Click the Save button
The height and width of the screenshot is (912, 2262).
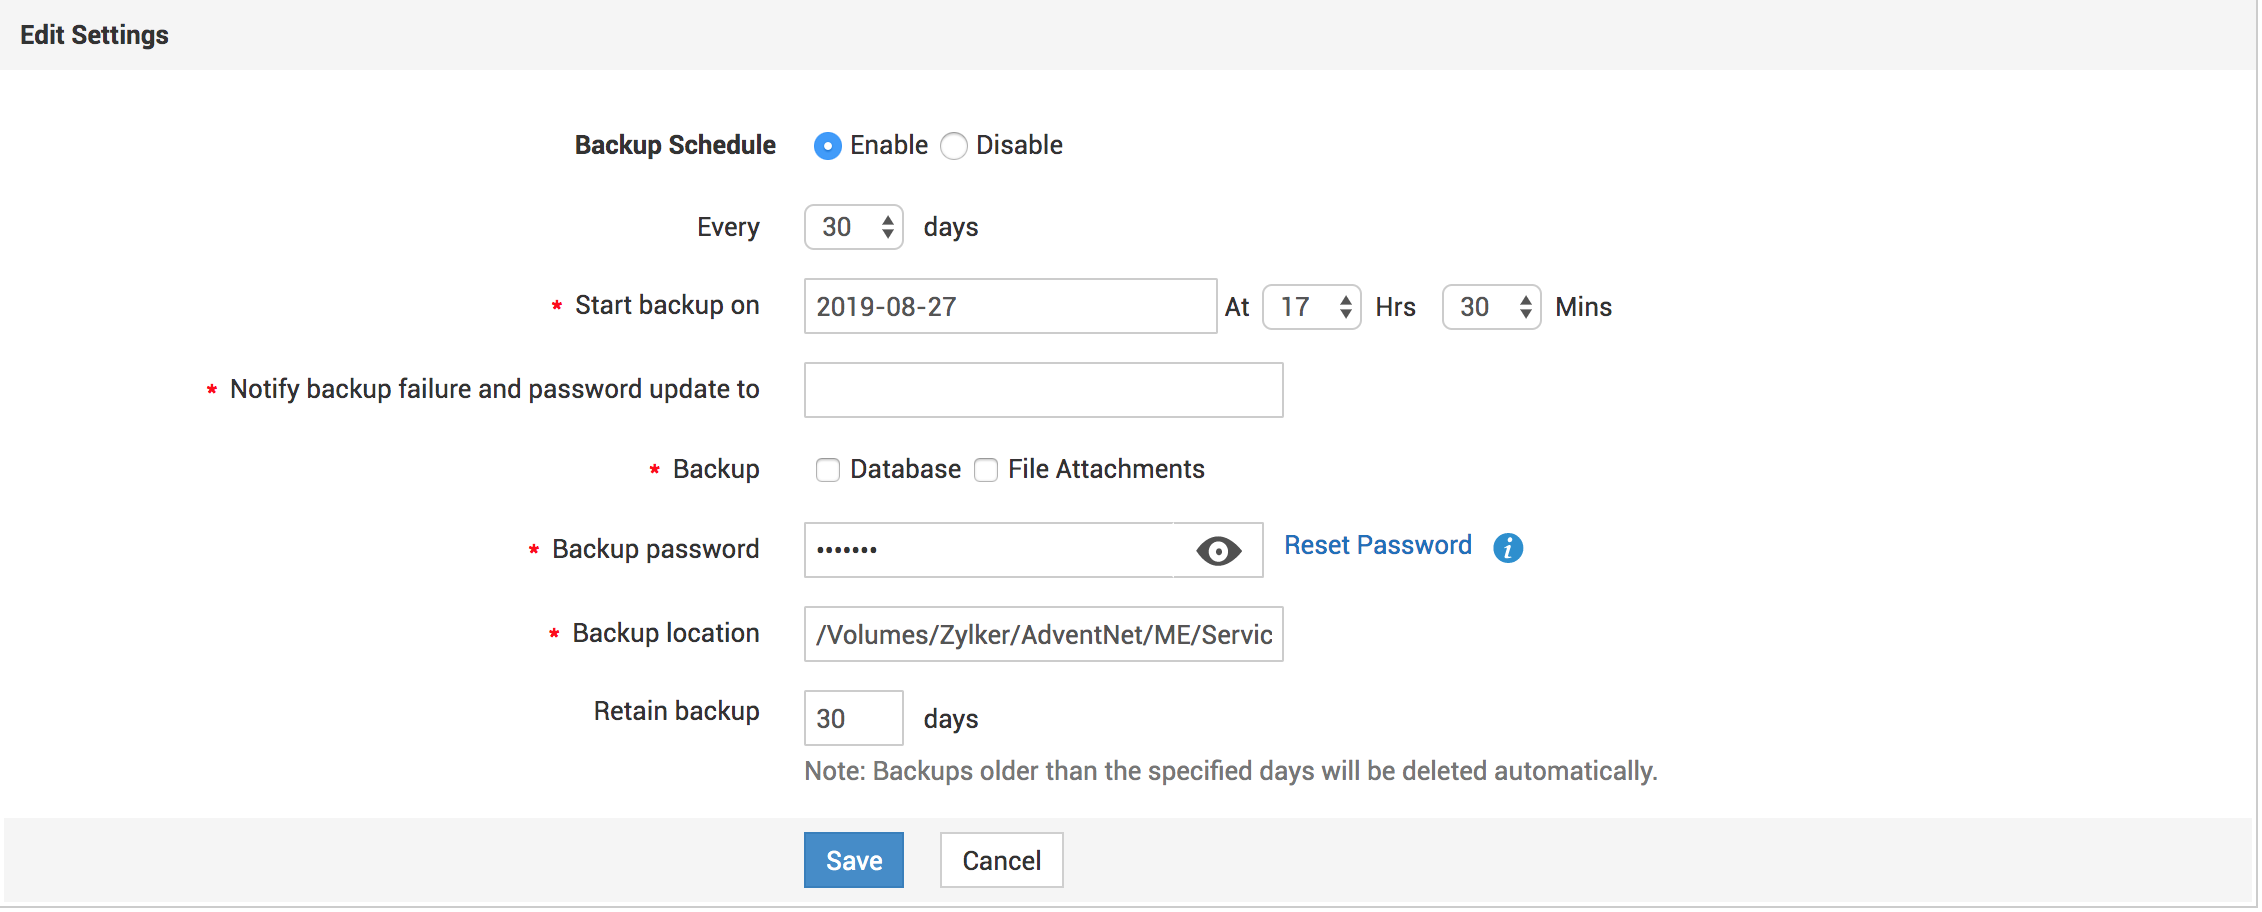tap(854, 860)
